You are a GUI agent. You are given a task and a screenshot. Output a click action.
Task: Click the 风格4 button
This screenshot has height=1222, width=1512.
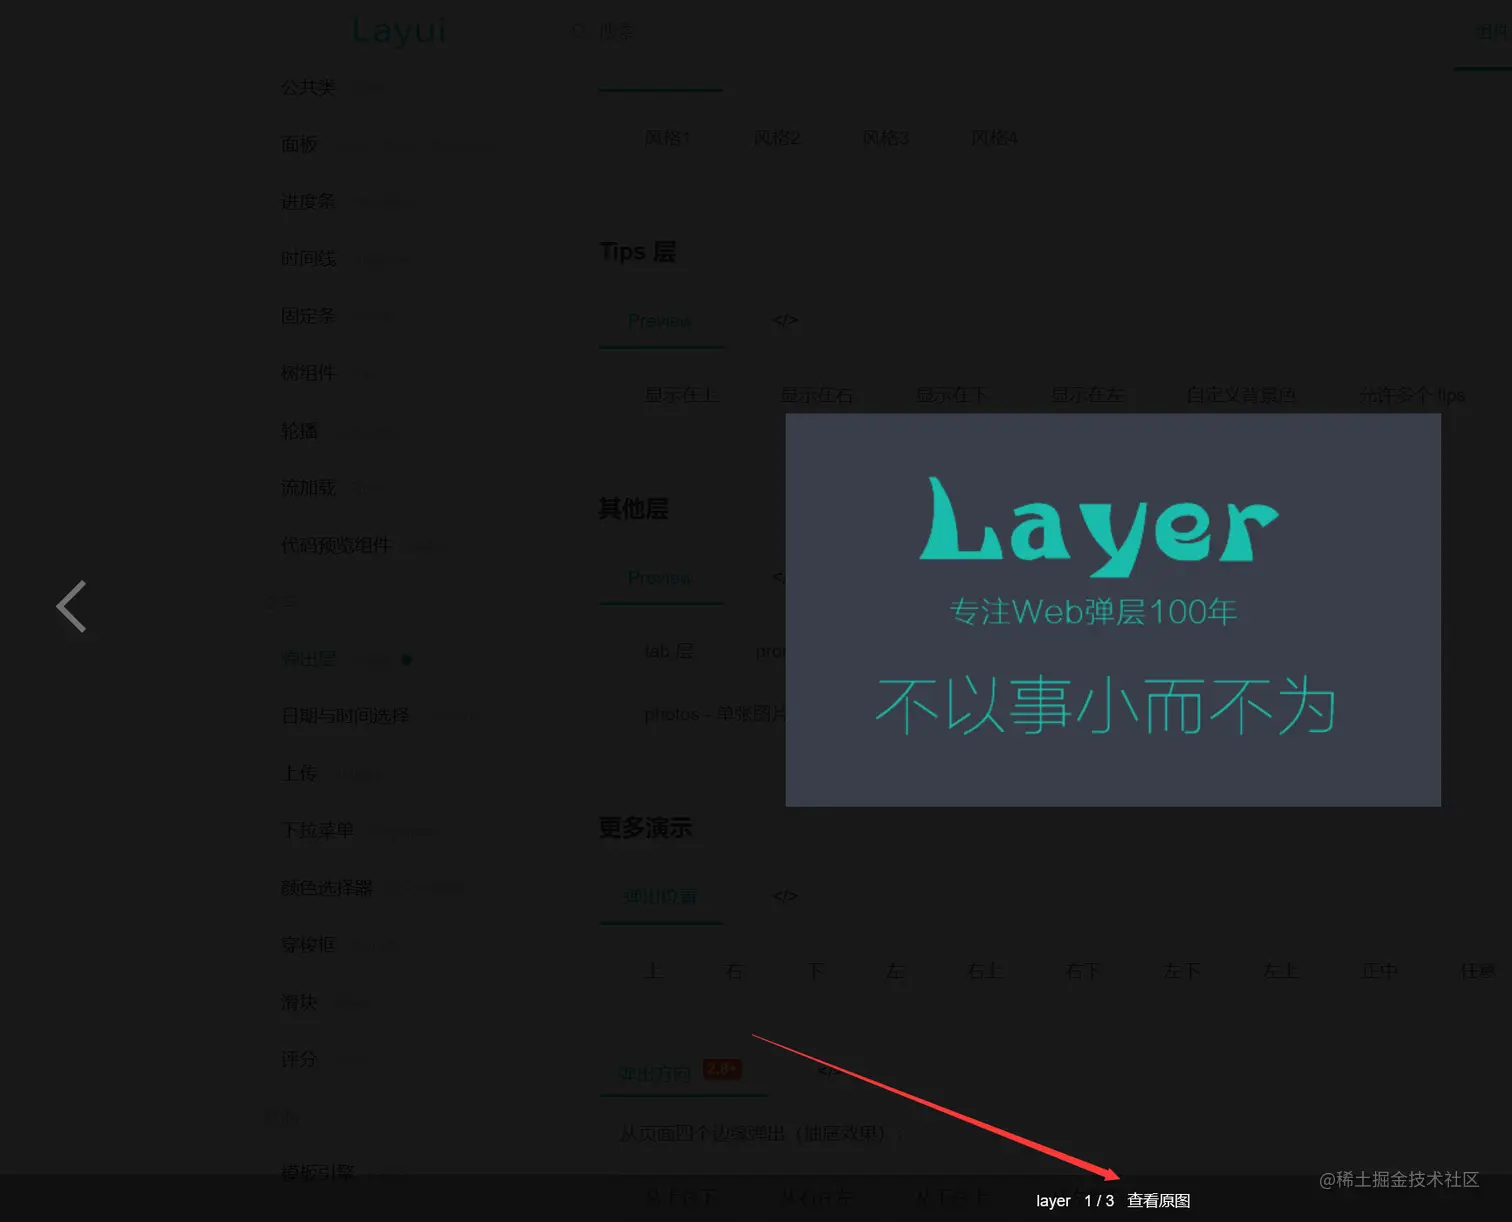pyautogui.click(x=994, y=138)
